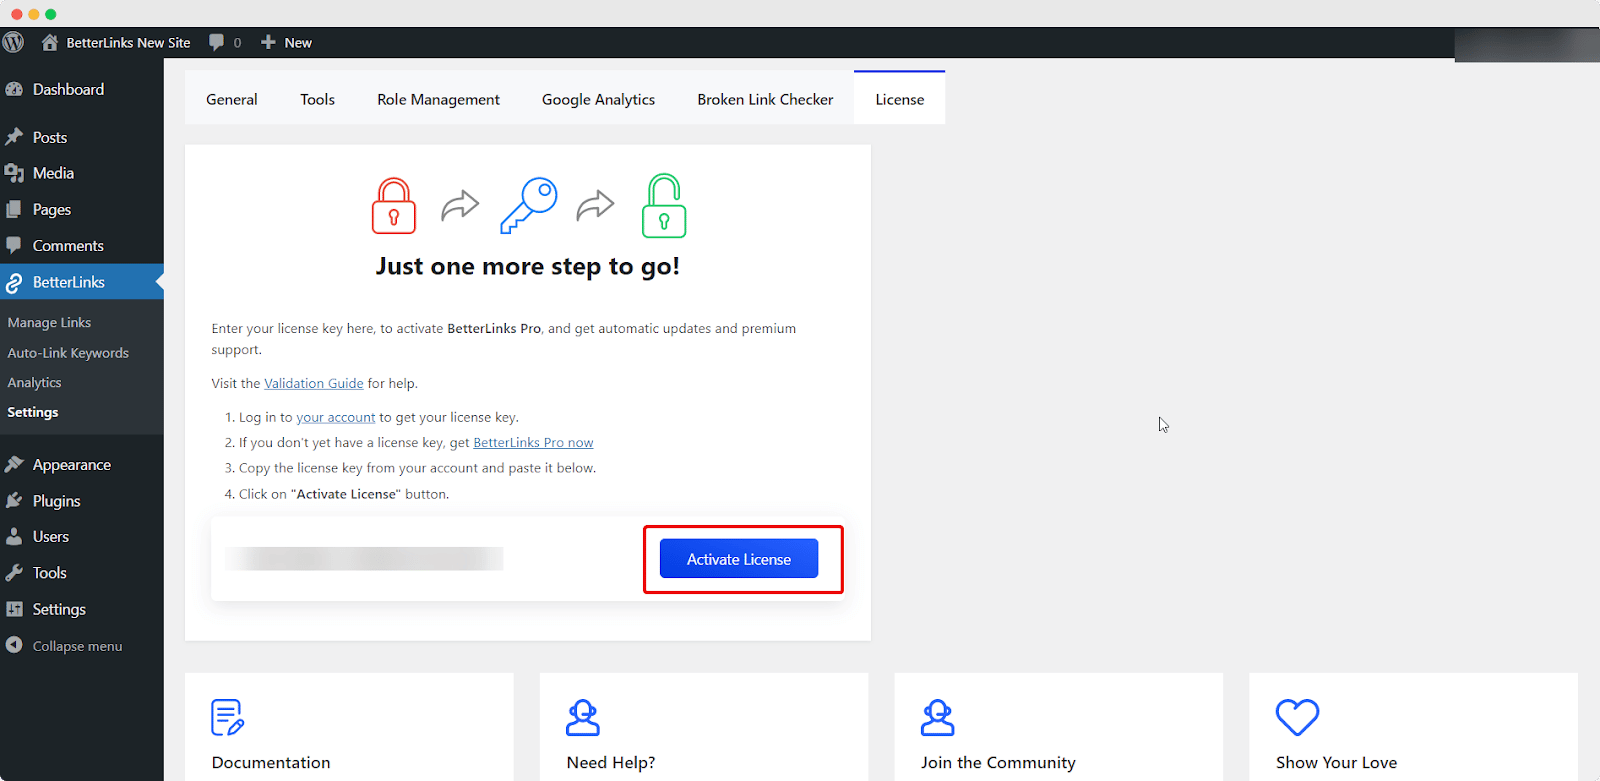This screenshot has width=1600, height=781.
Task: Click the Pages icon in sidebar
Action: [14, 209]
